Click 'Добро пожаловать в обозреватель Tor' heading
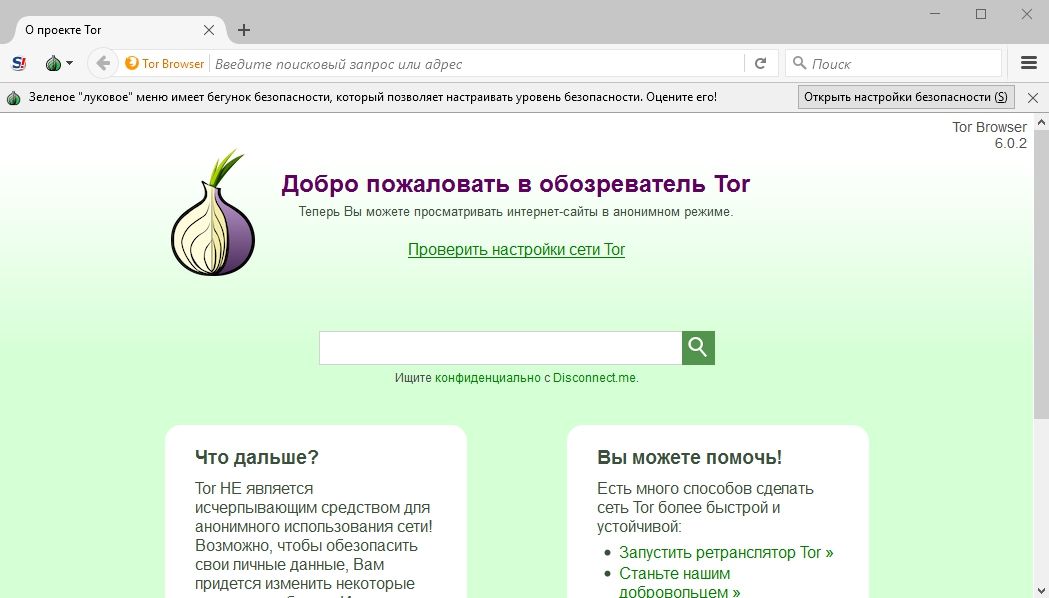This screenshot has width=1049, height=598. 516,184
